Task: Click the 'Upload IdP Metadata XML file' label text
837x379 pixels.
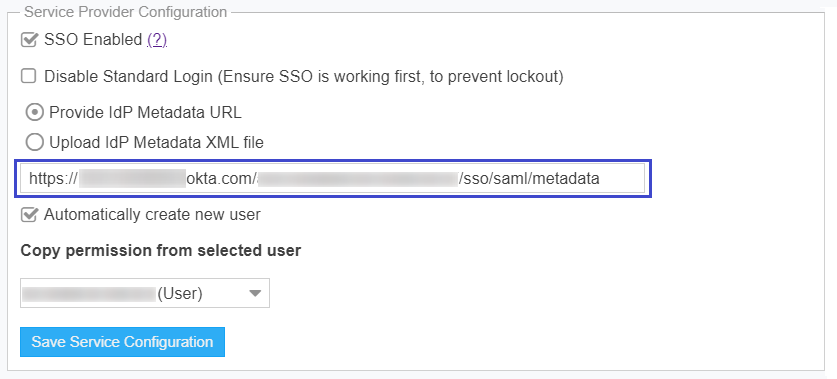Action: (x=156, y=143)
